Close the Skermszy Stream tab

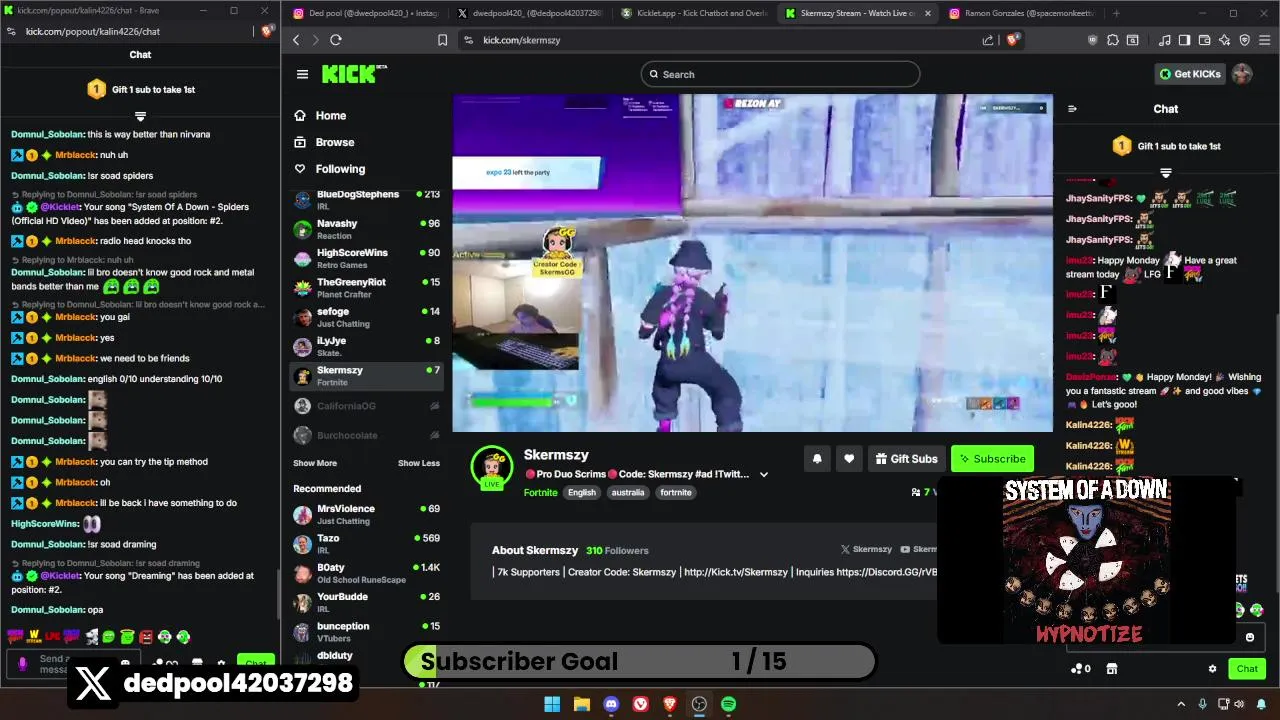coord(928,13)
